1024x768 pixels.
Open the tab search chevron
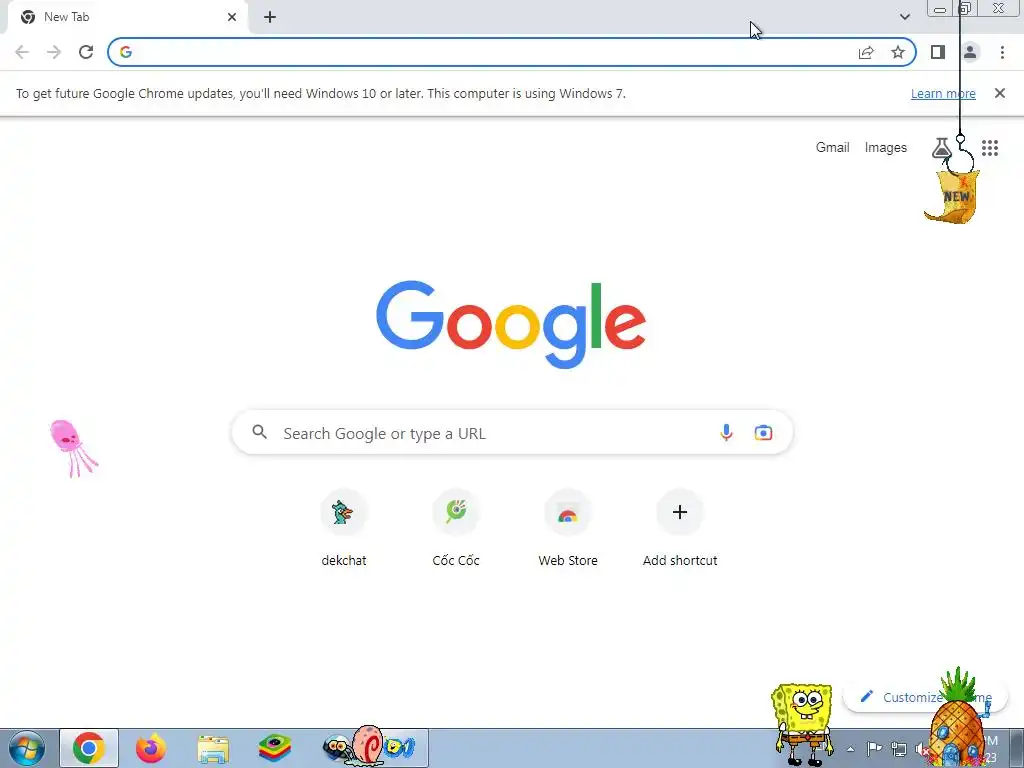904,17
